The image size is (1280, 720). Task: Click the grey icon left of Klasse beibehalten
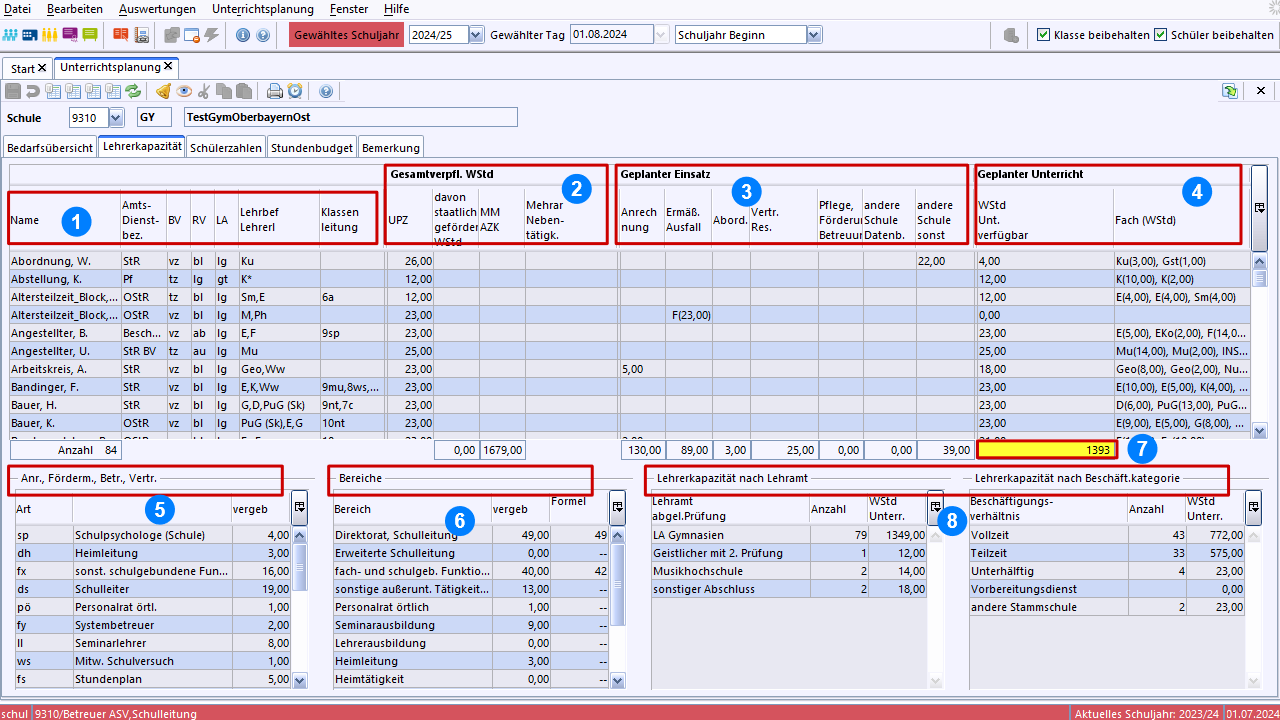tap(1011, 35)
